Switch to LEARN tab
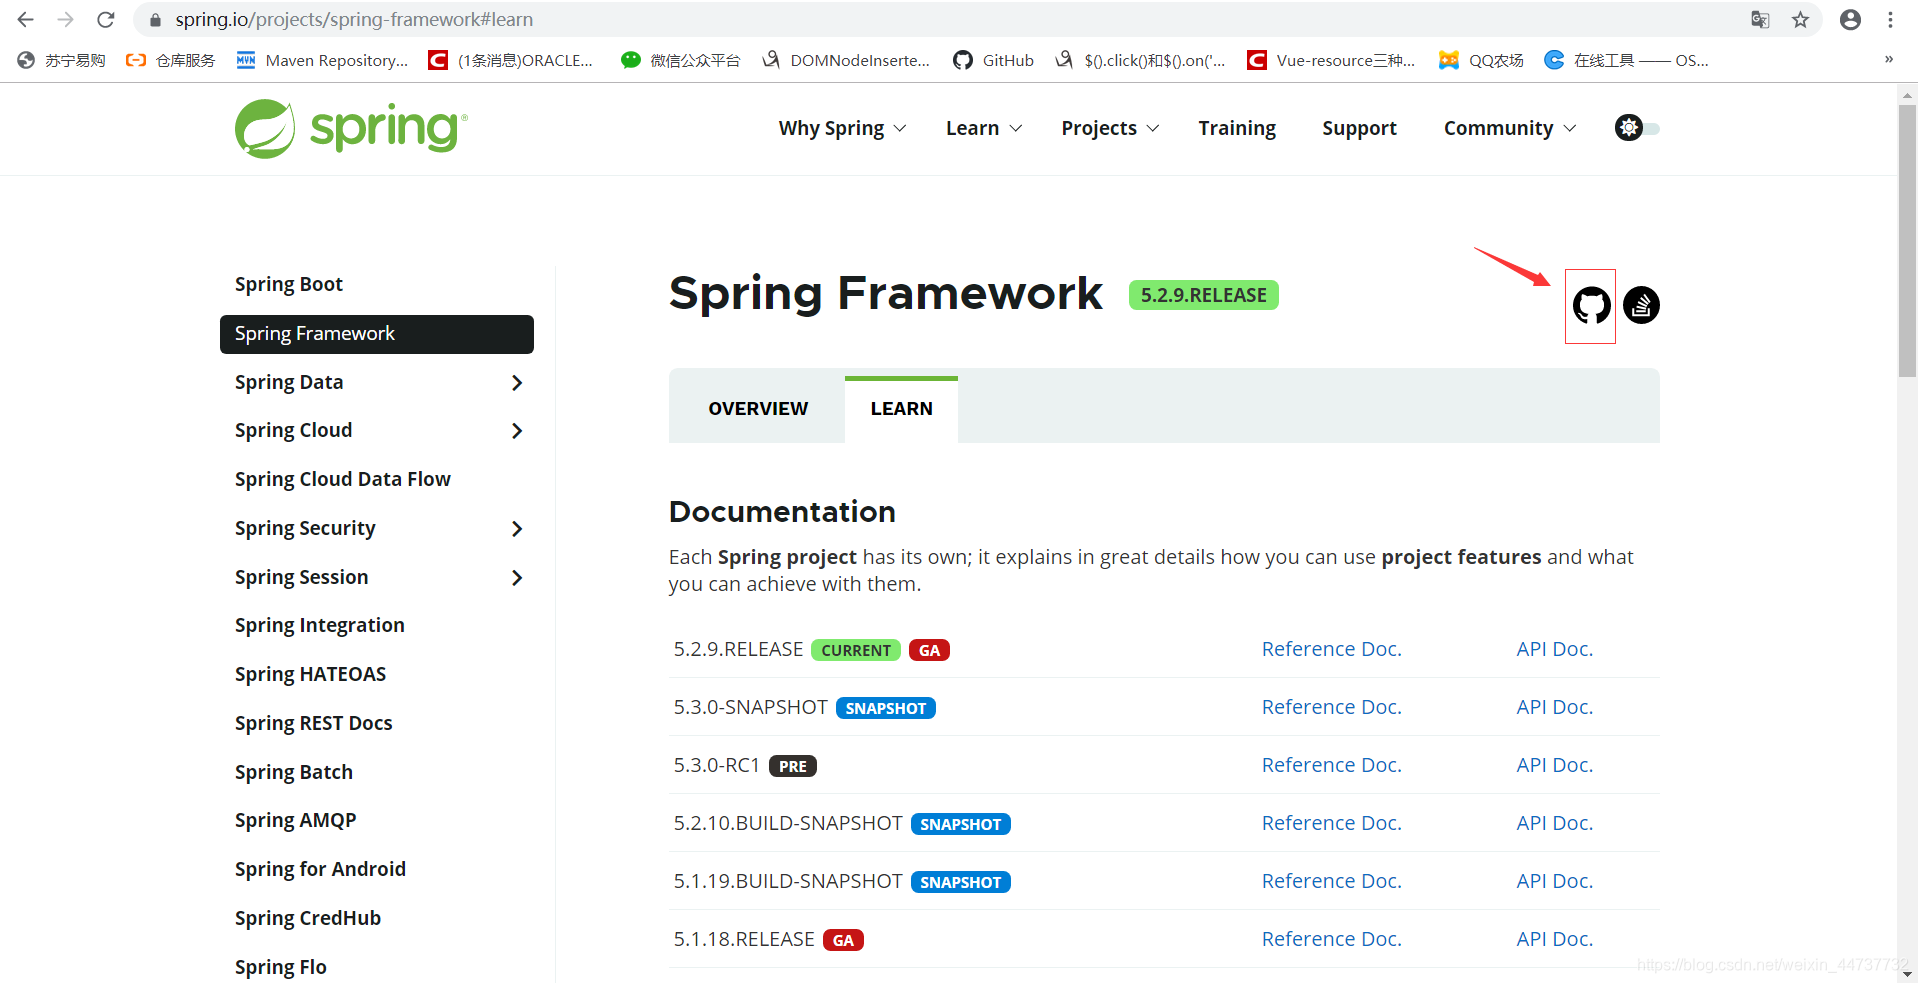 tap(901, 409)
